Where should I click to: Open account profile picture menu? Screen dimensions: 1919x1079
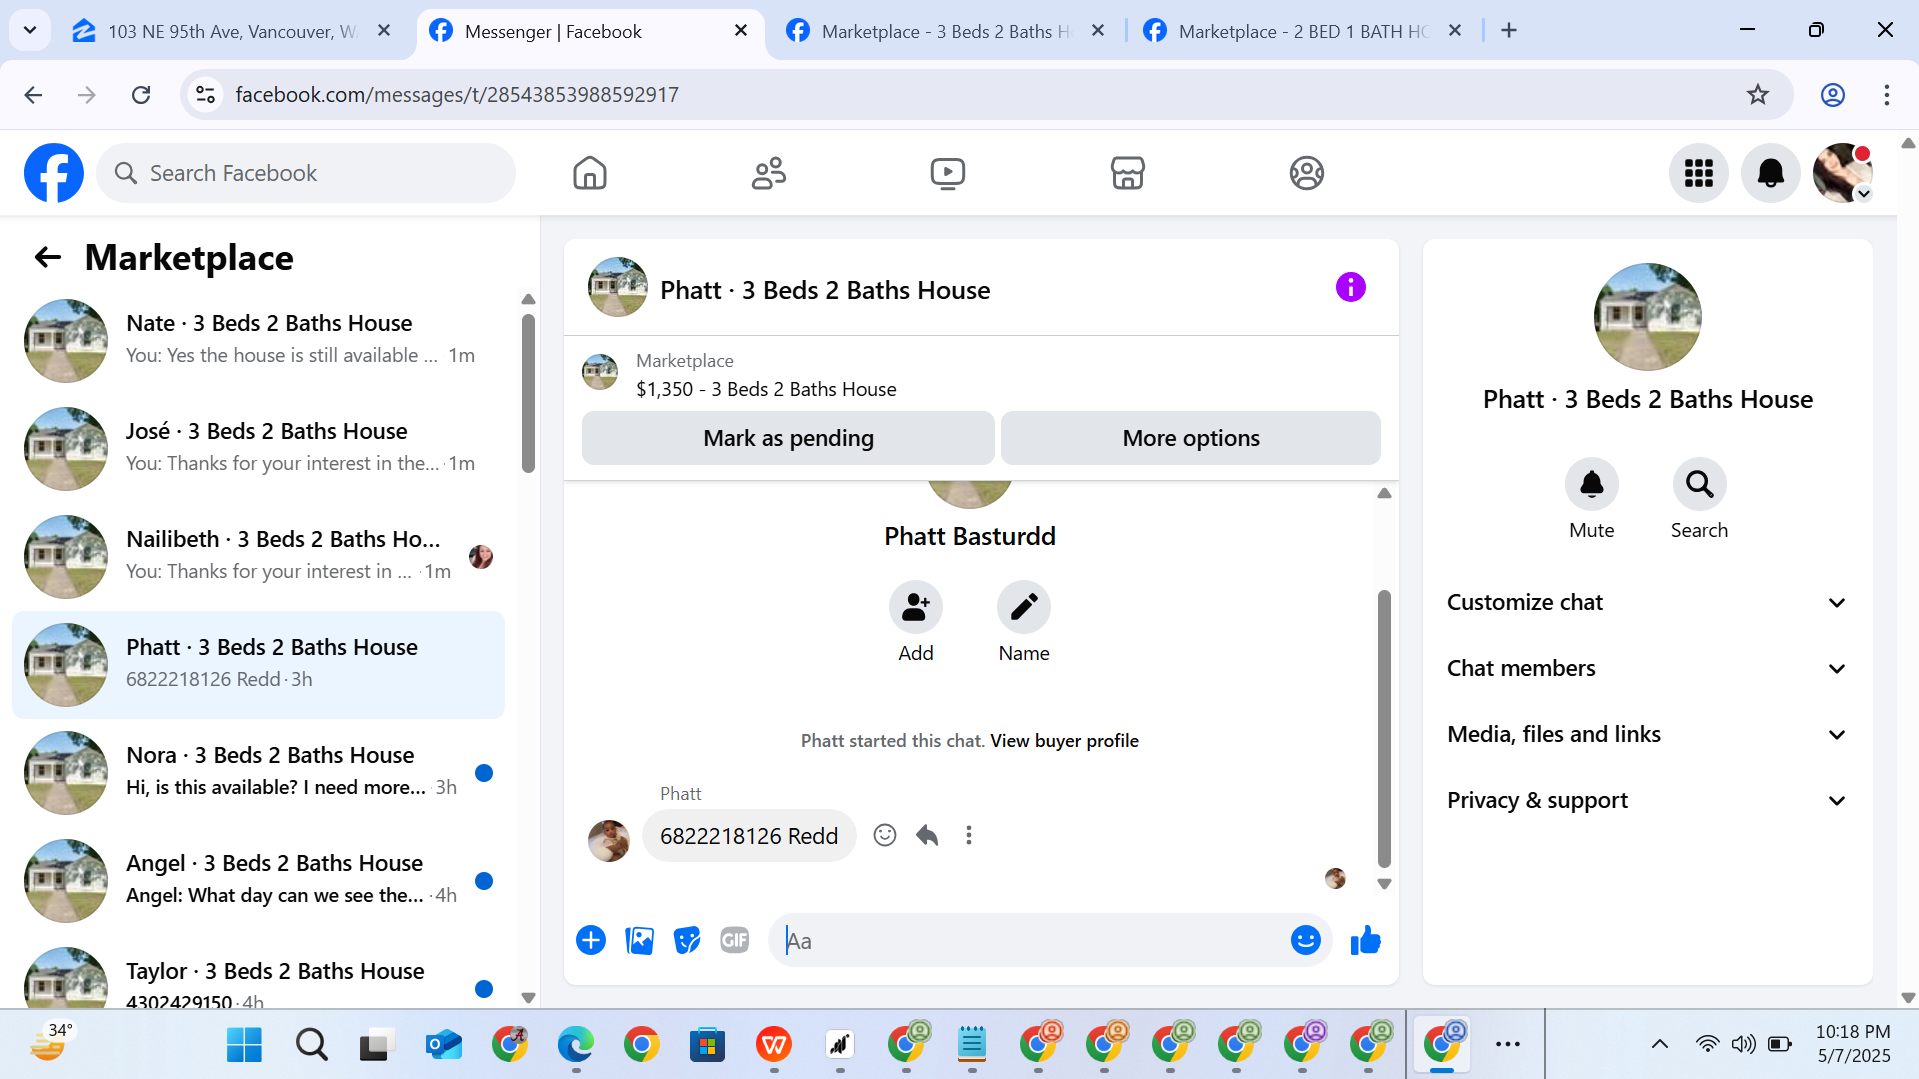[1842, 173]
